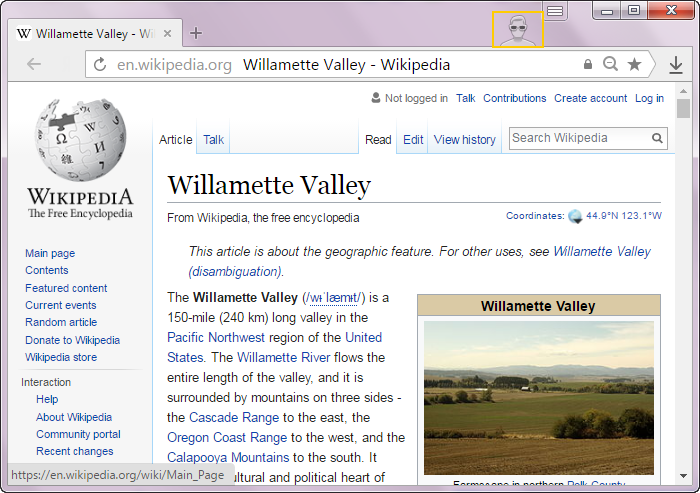Click the Coordinates label link

tap(535, 216)
